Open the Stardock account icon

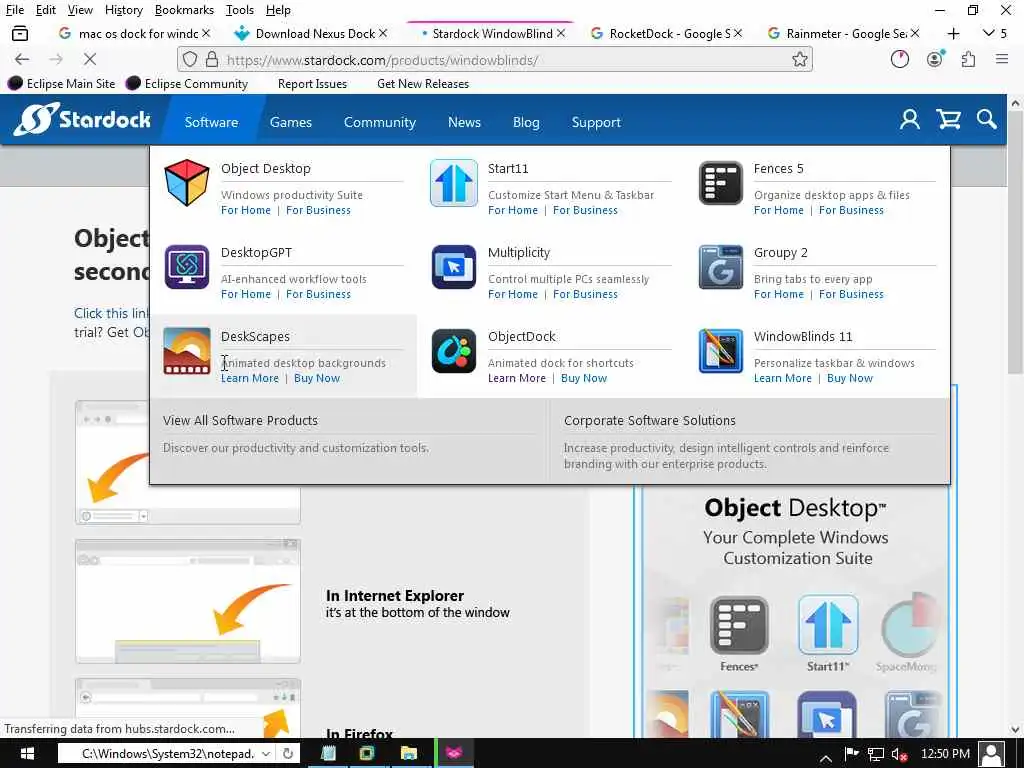point(910,120)
